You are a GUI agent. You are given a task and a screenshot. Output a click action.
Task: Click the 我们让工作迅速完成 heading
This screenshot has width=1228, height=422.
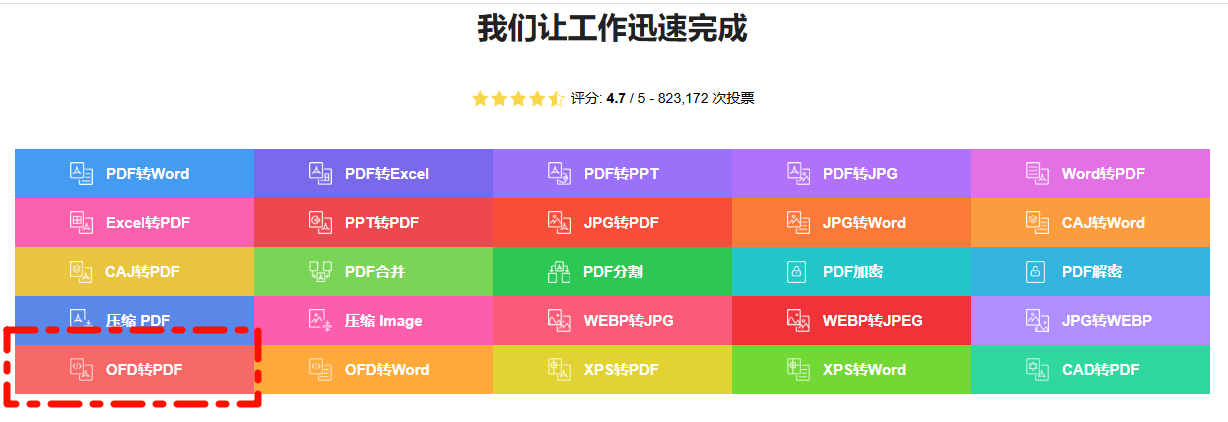613,28
